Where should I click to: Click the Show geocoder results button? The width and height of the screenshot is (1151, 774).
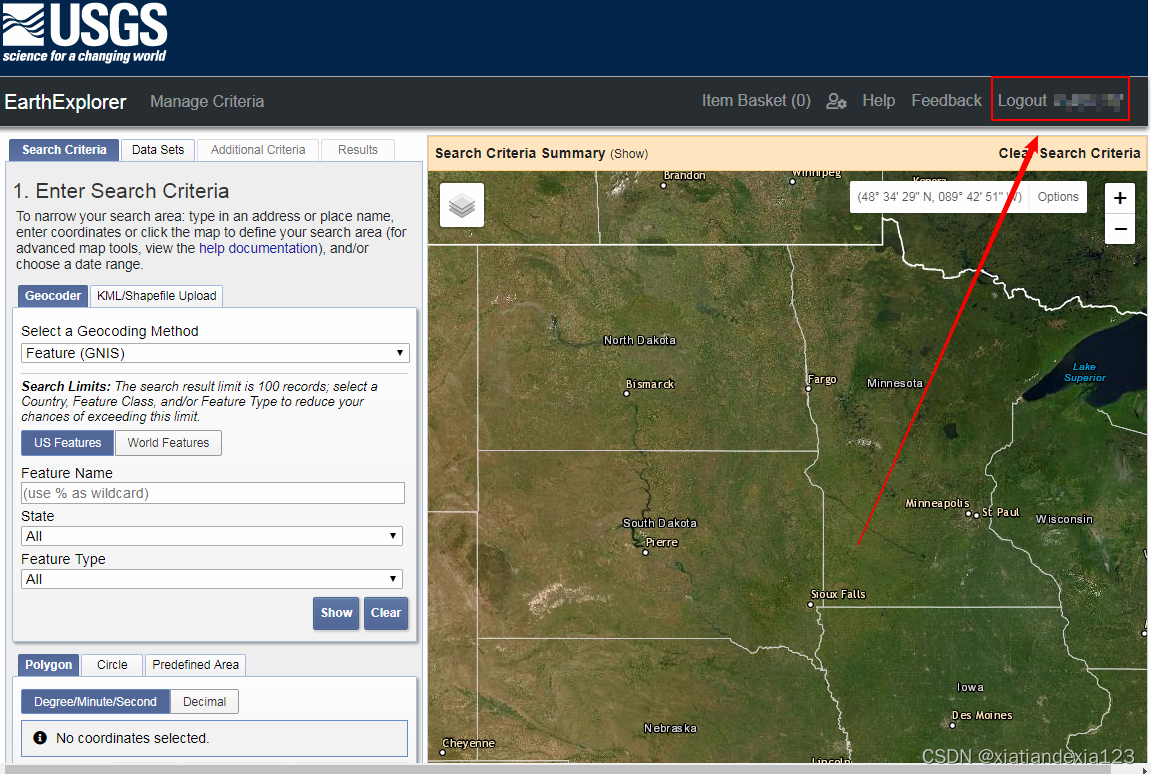336,613
